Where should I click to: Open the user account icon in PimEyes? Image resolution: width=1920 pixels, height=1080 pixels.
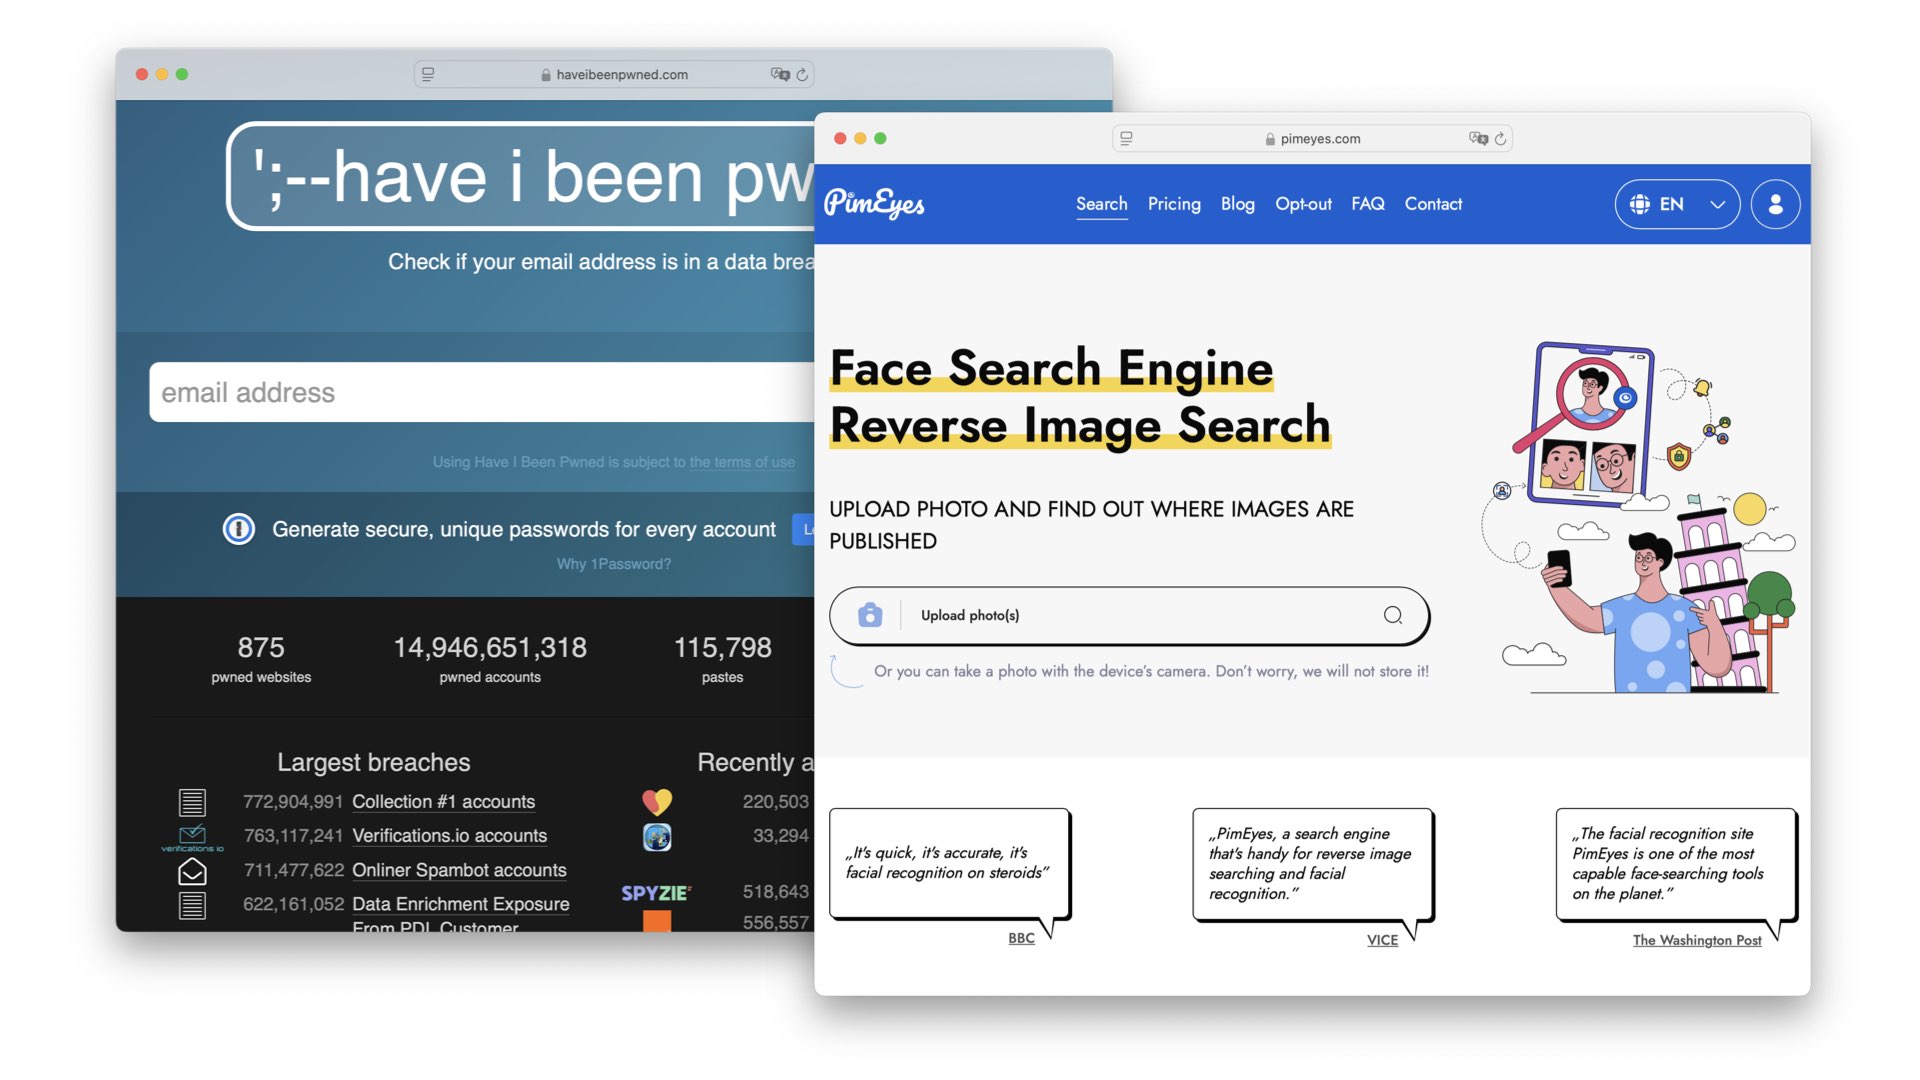tap(1775, 204)
